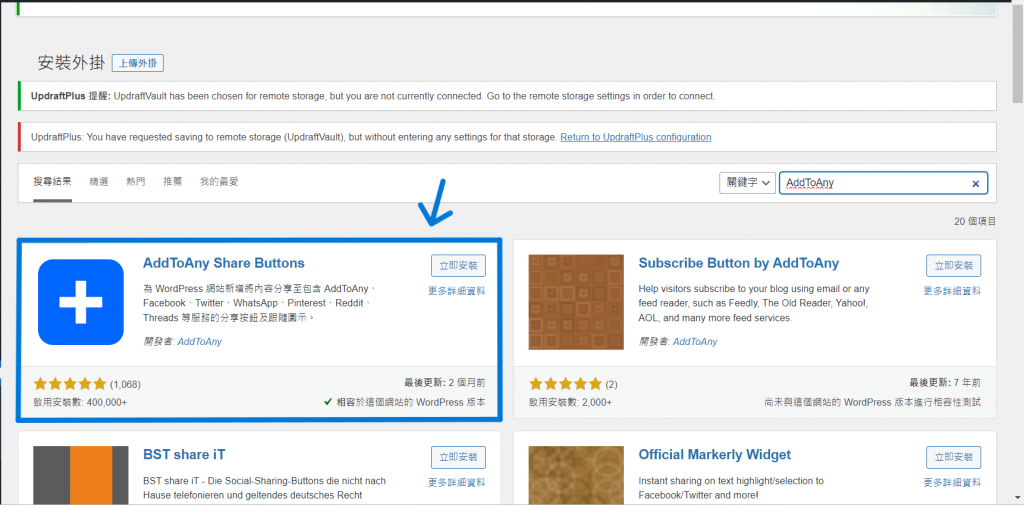Clear the AddToAny search field with X
The height and width of the screenshot is (505, 1024).
[976, 184]
